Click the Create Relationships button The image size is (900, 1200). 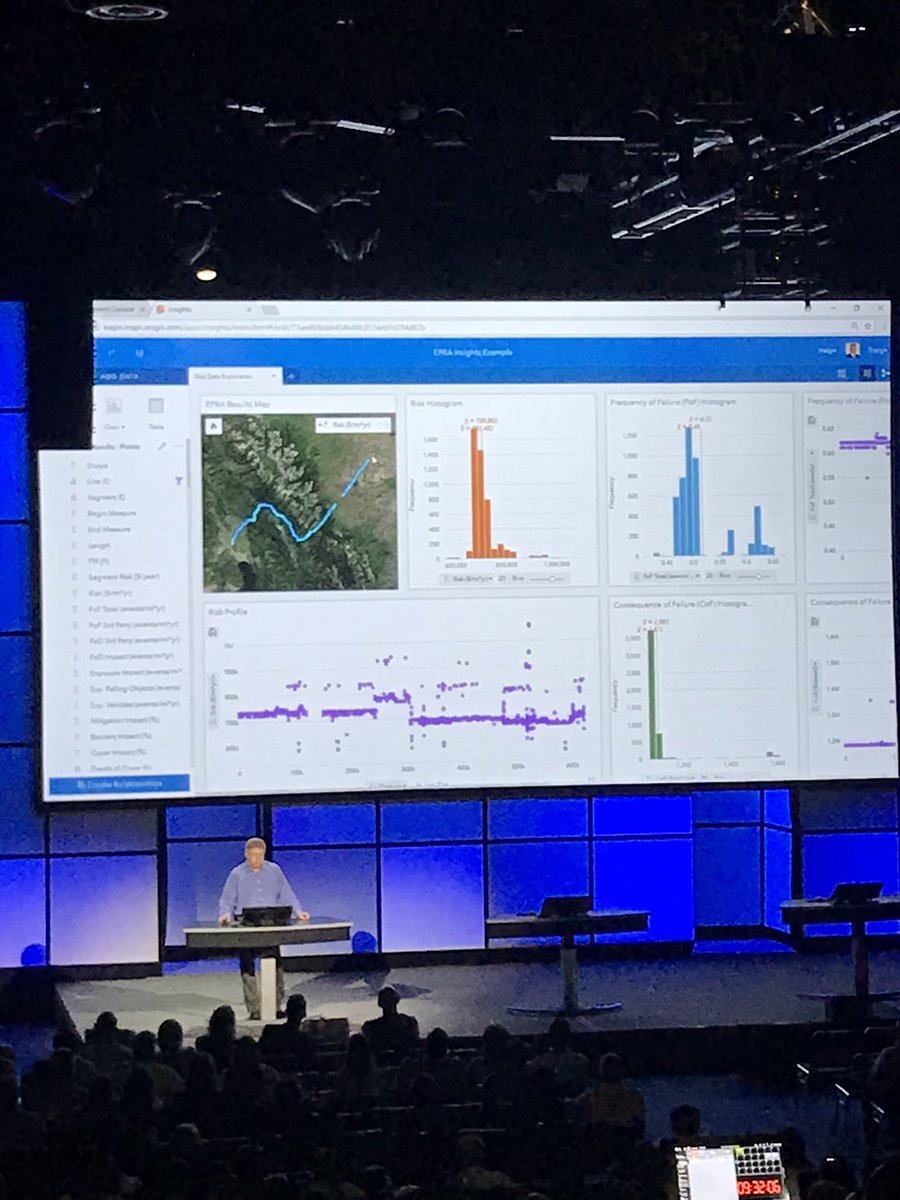(x=119, y=784)
